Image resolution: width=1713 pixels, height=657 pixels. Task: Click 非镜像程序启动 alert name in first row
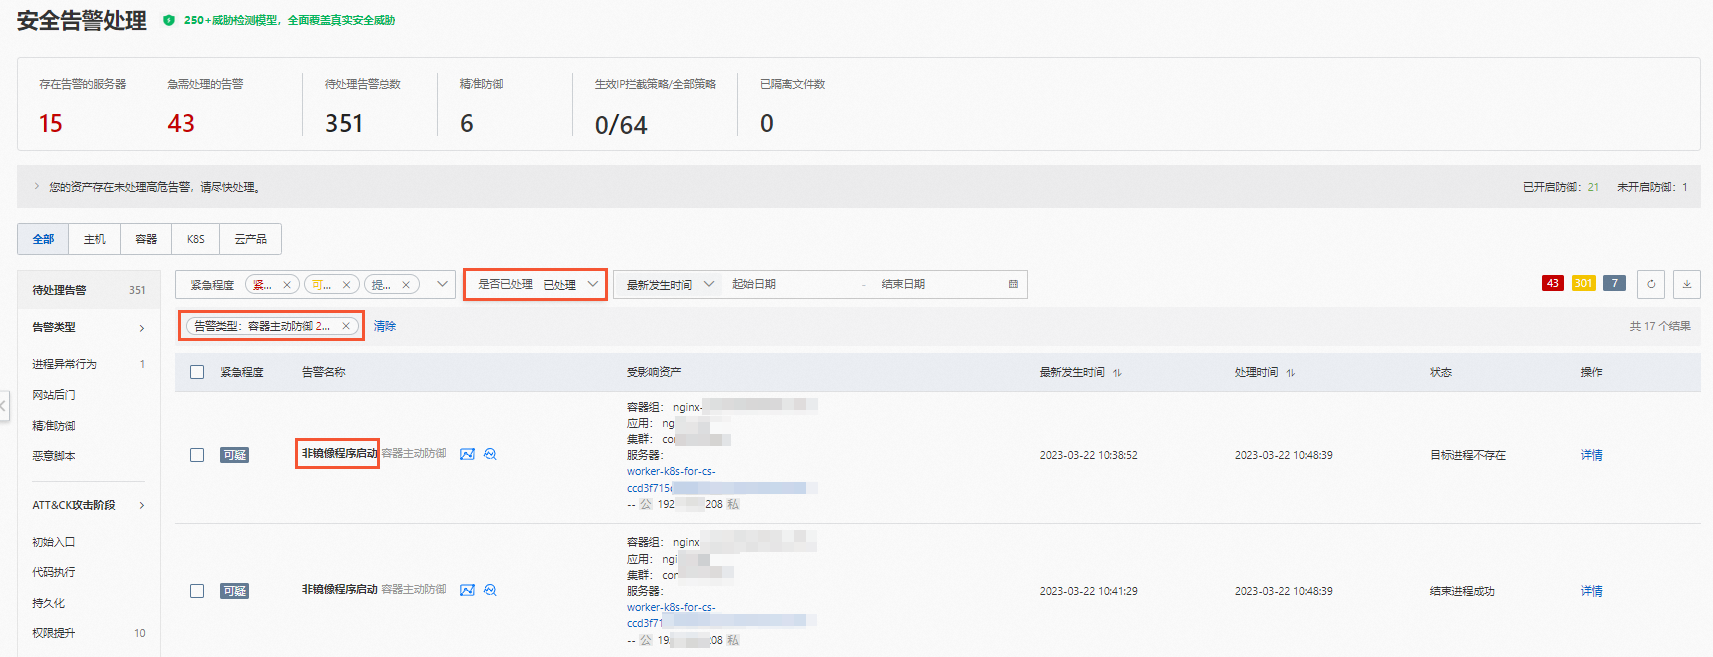point(339,453)
